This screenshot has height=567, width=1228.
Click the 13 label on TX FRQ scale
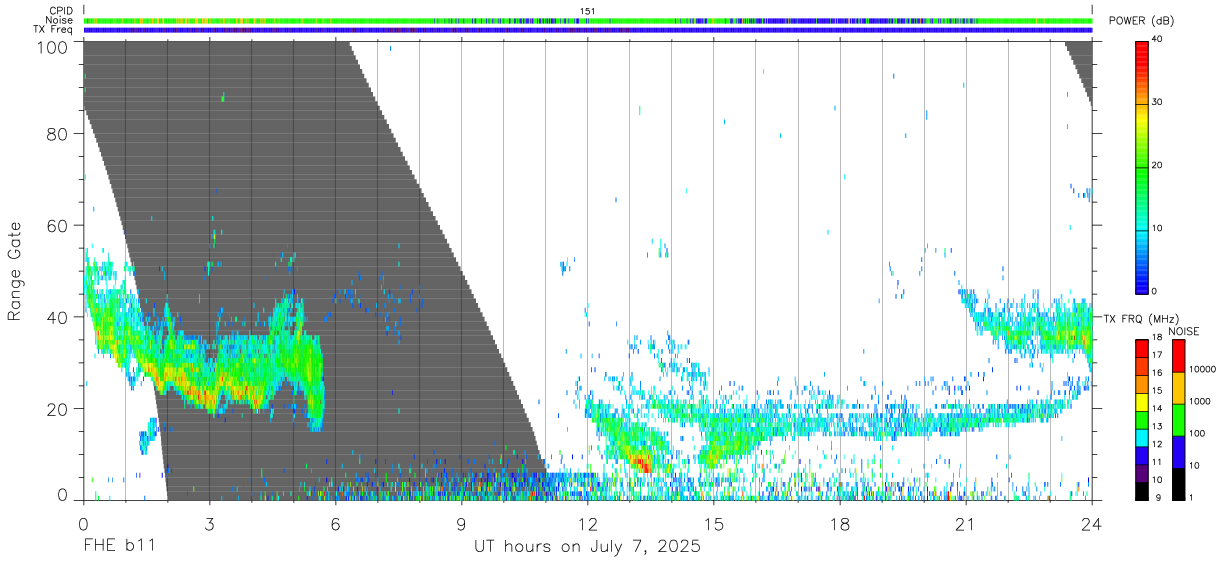(x=1158, y=426)
